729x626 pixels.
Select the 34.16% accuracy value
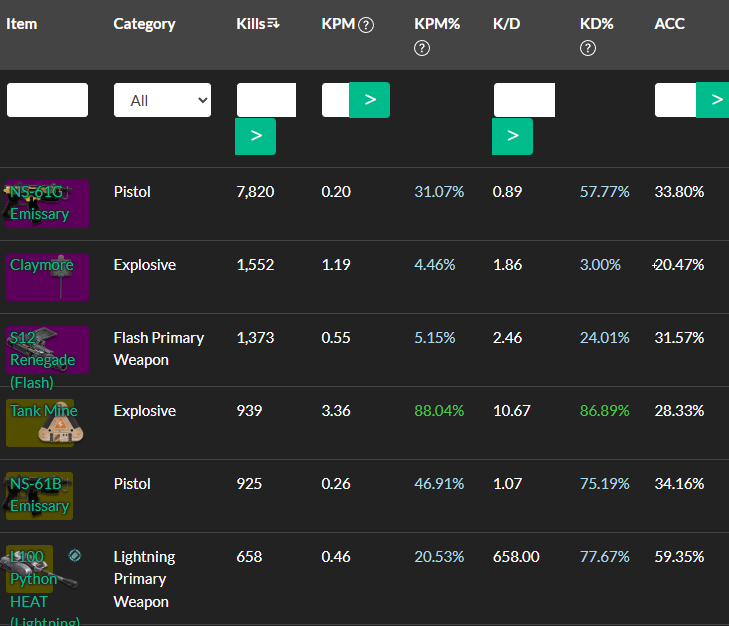click(x=679, y=484)
